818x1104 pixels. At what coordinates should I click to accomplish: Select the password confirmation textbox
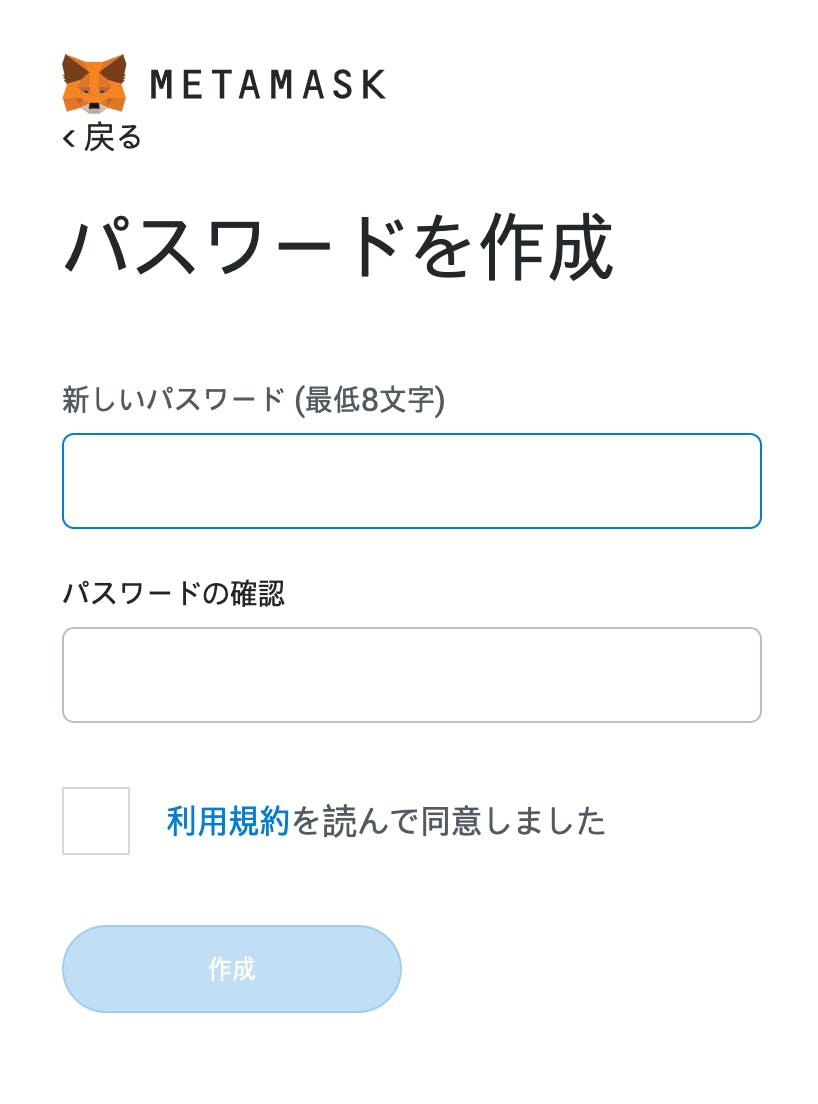[x=412, y=675]
